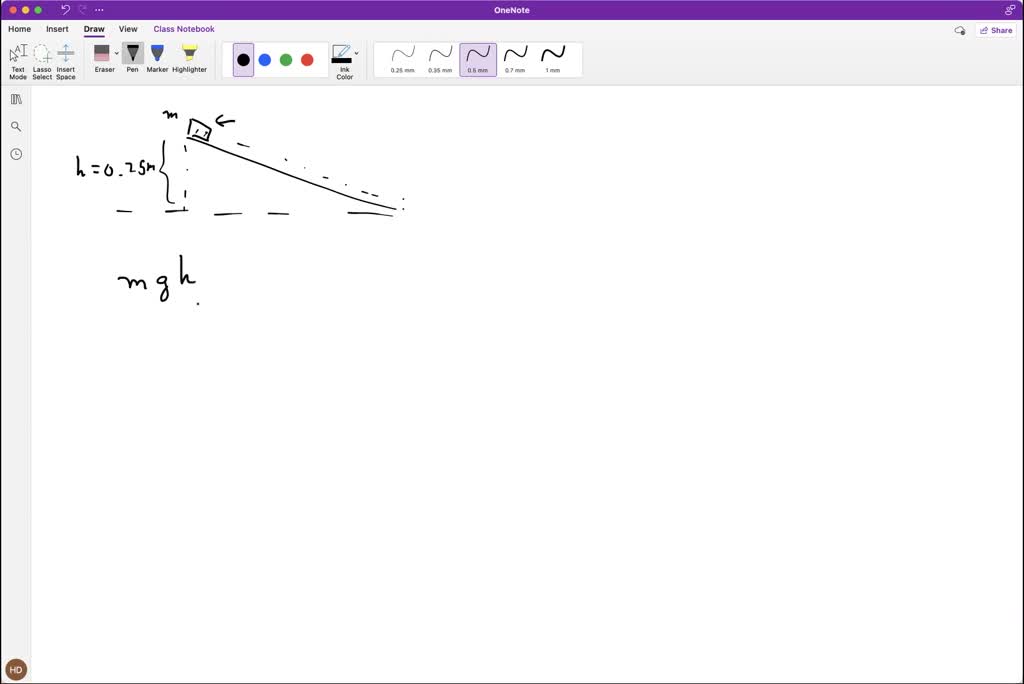Pick the Marker tool
Viewport: 1024px width, 684px height.
(x=157, y=58)
